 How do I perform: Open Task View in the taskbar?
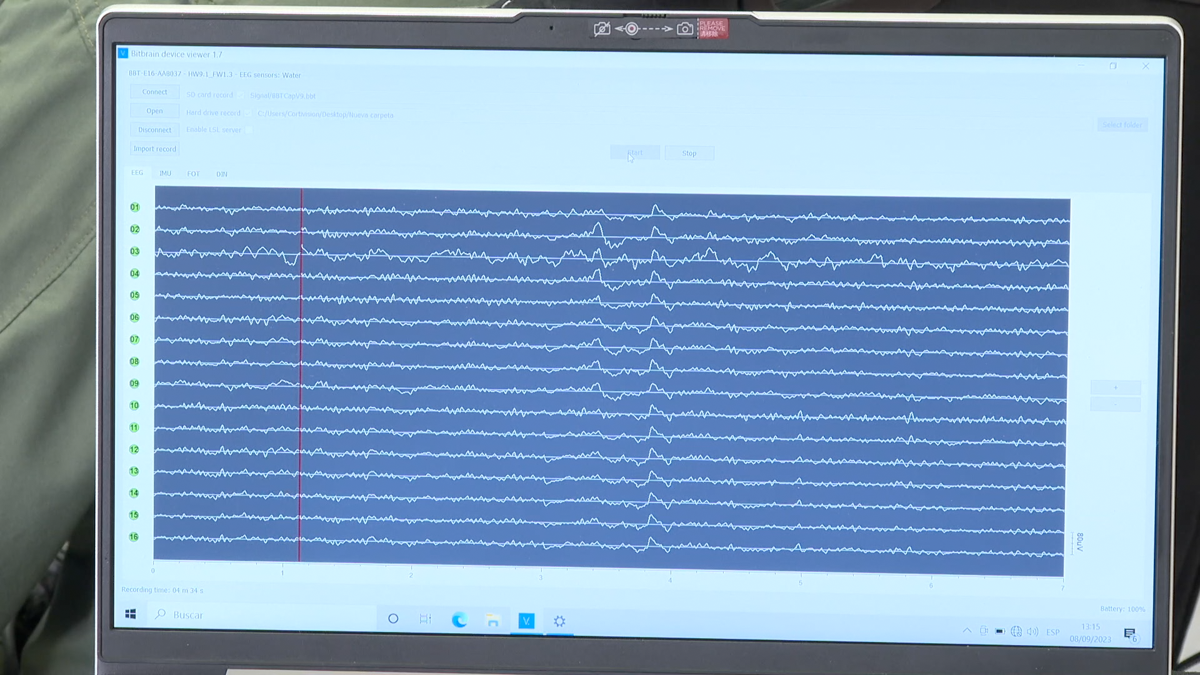pyautogui.click(x=425, y=620)
